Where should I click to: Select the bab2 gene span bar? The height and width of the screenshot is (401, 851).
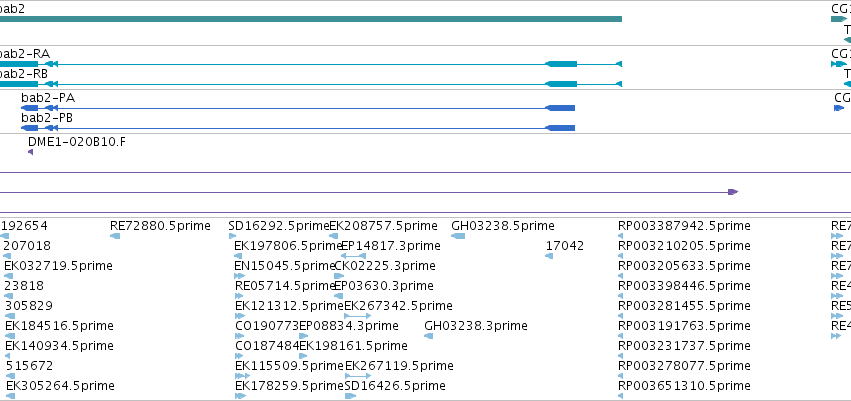(310, 19)
